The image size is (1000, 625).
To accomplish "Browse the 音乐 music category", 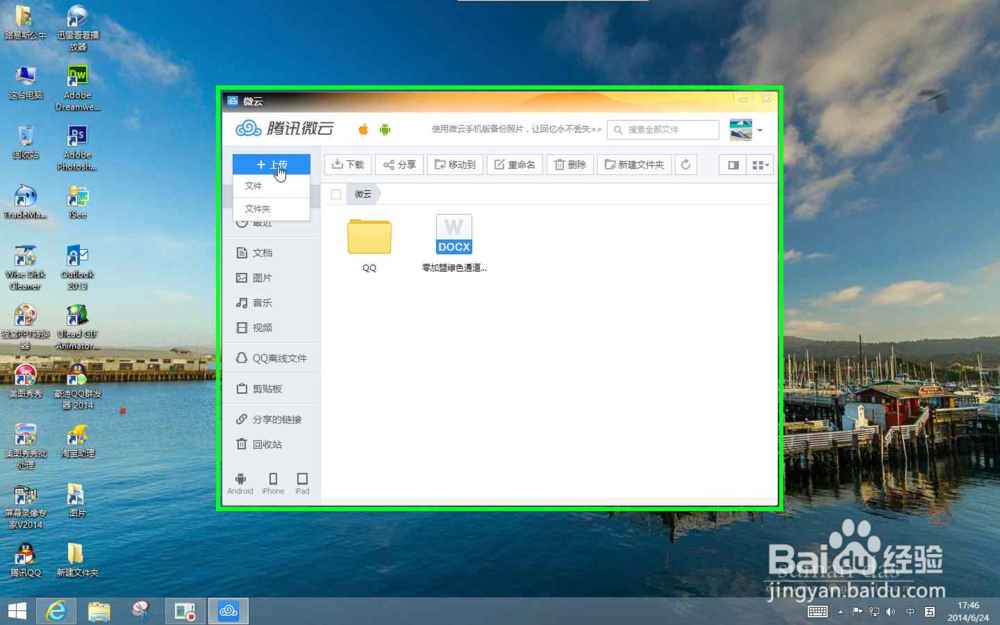I will 262,302.
